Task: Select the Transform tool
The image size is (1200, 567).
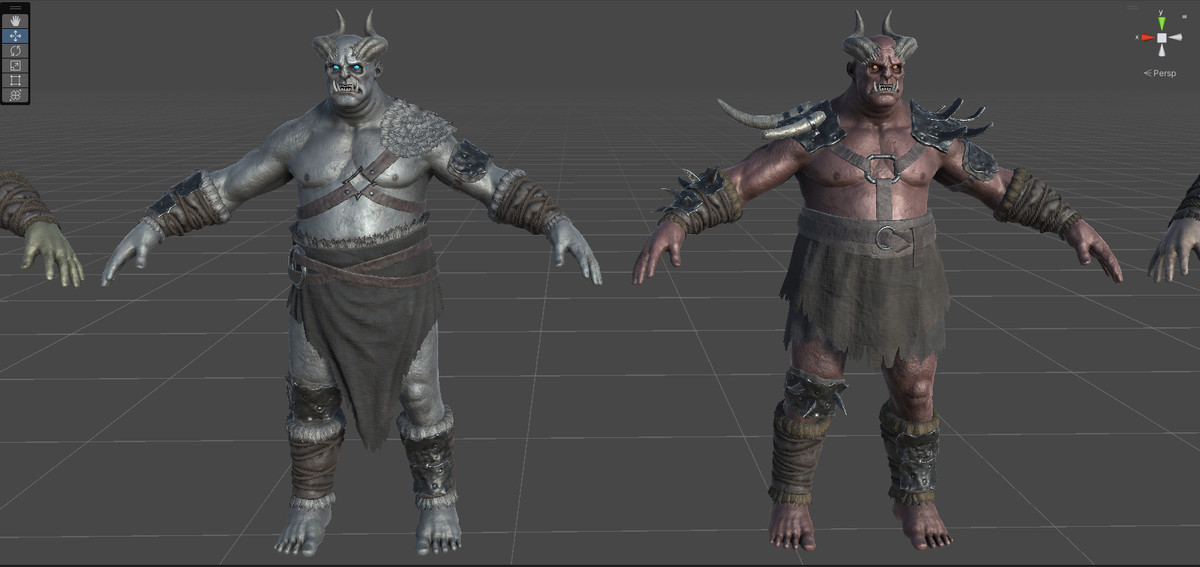Action: [16, 95]
